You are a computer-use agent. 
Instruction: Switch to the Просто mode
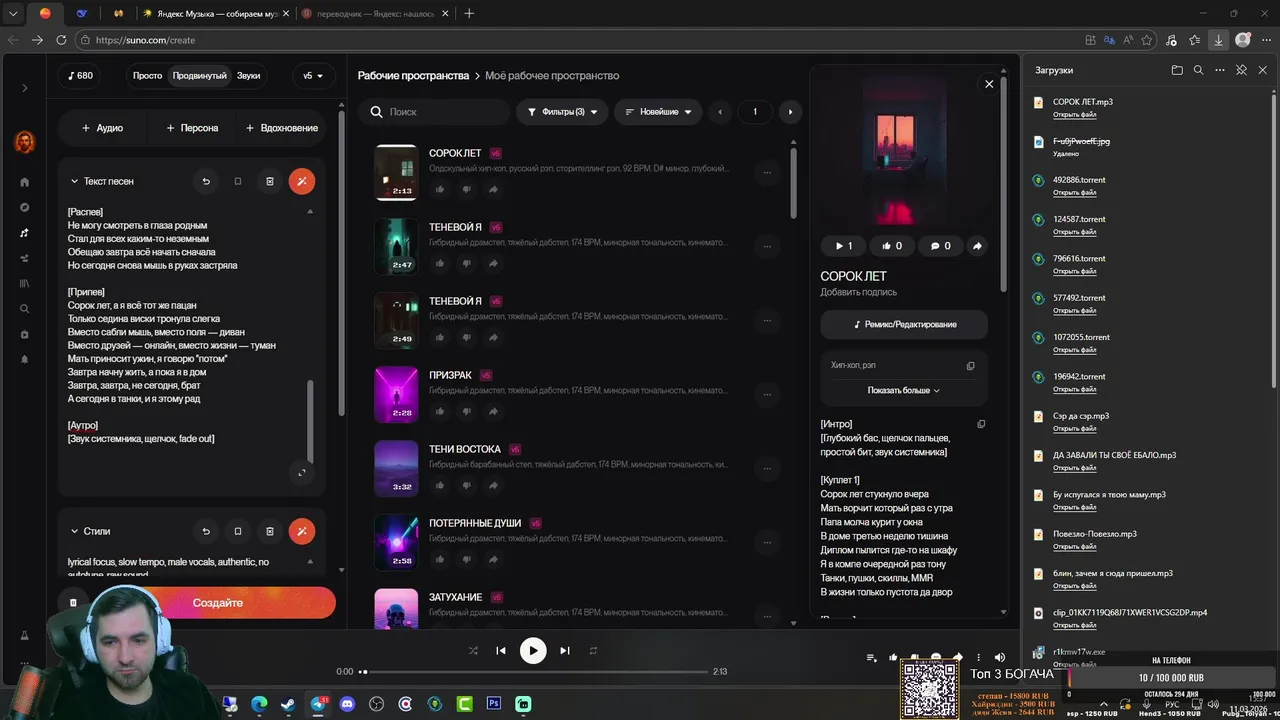tap(147, 75)
